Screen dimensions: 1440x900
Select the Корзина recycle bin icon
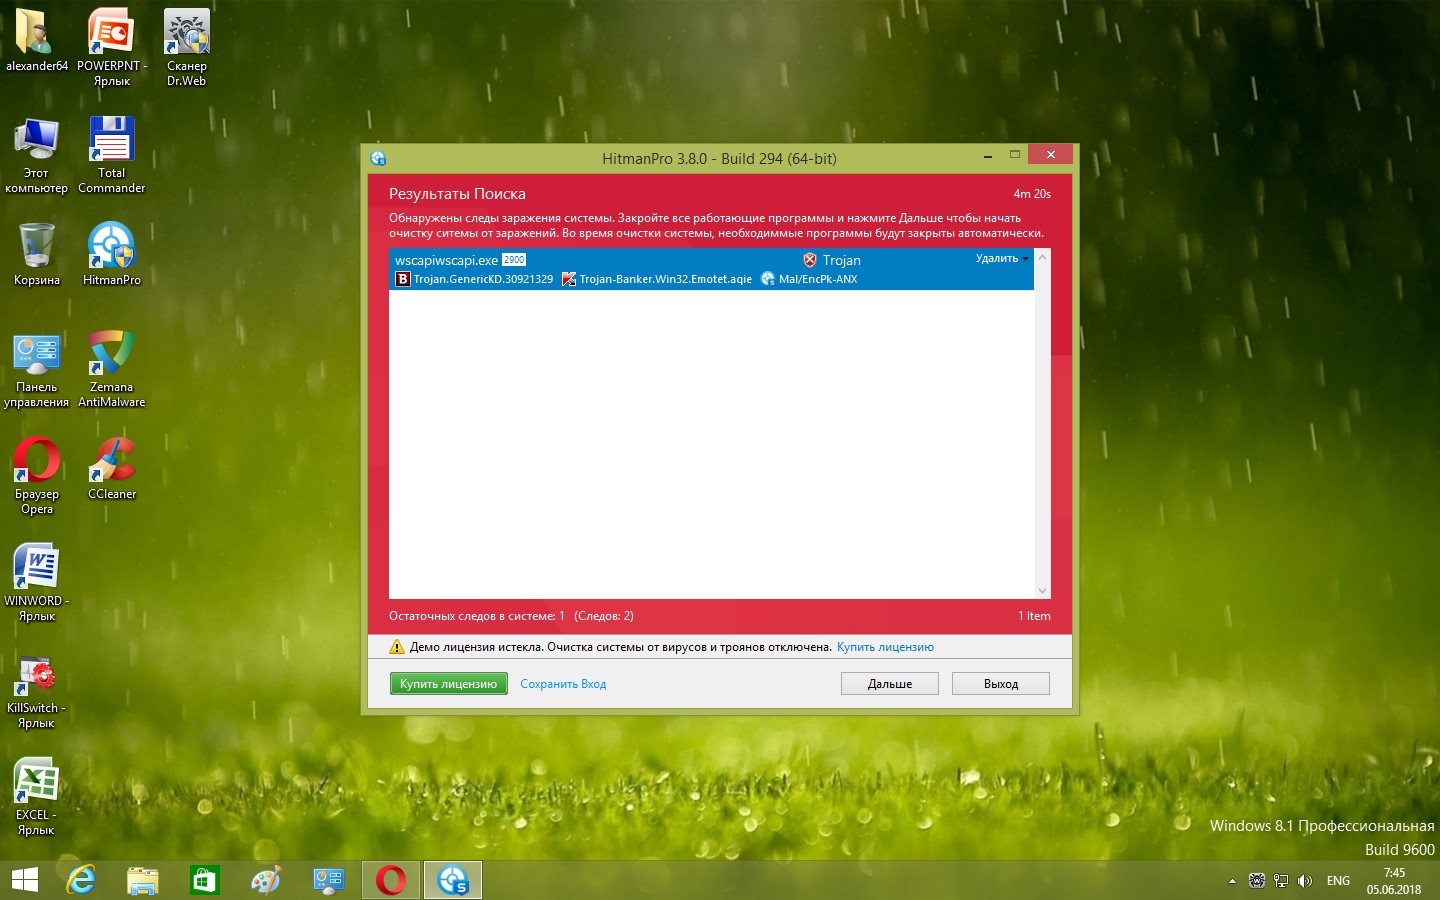coord(36,254)
